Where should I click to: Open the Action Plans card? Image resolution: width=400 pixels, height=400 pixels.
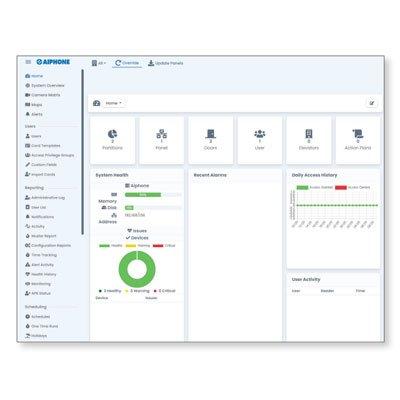pyautogui.click(x=358, y=140)
